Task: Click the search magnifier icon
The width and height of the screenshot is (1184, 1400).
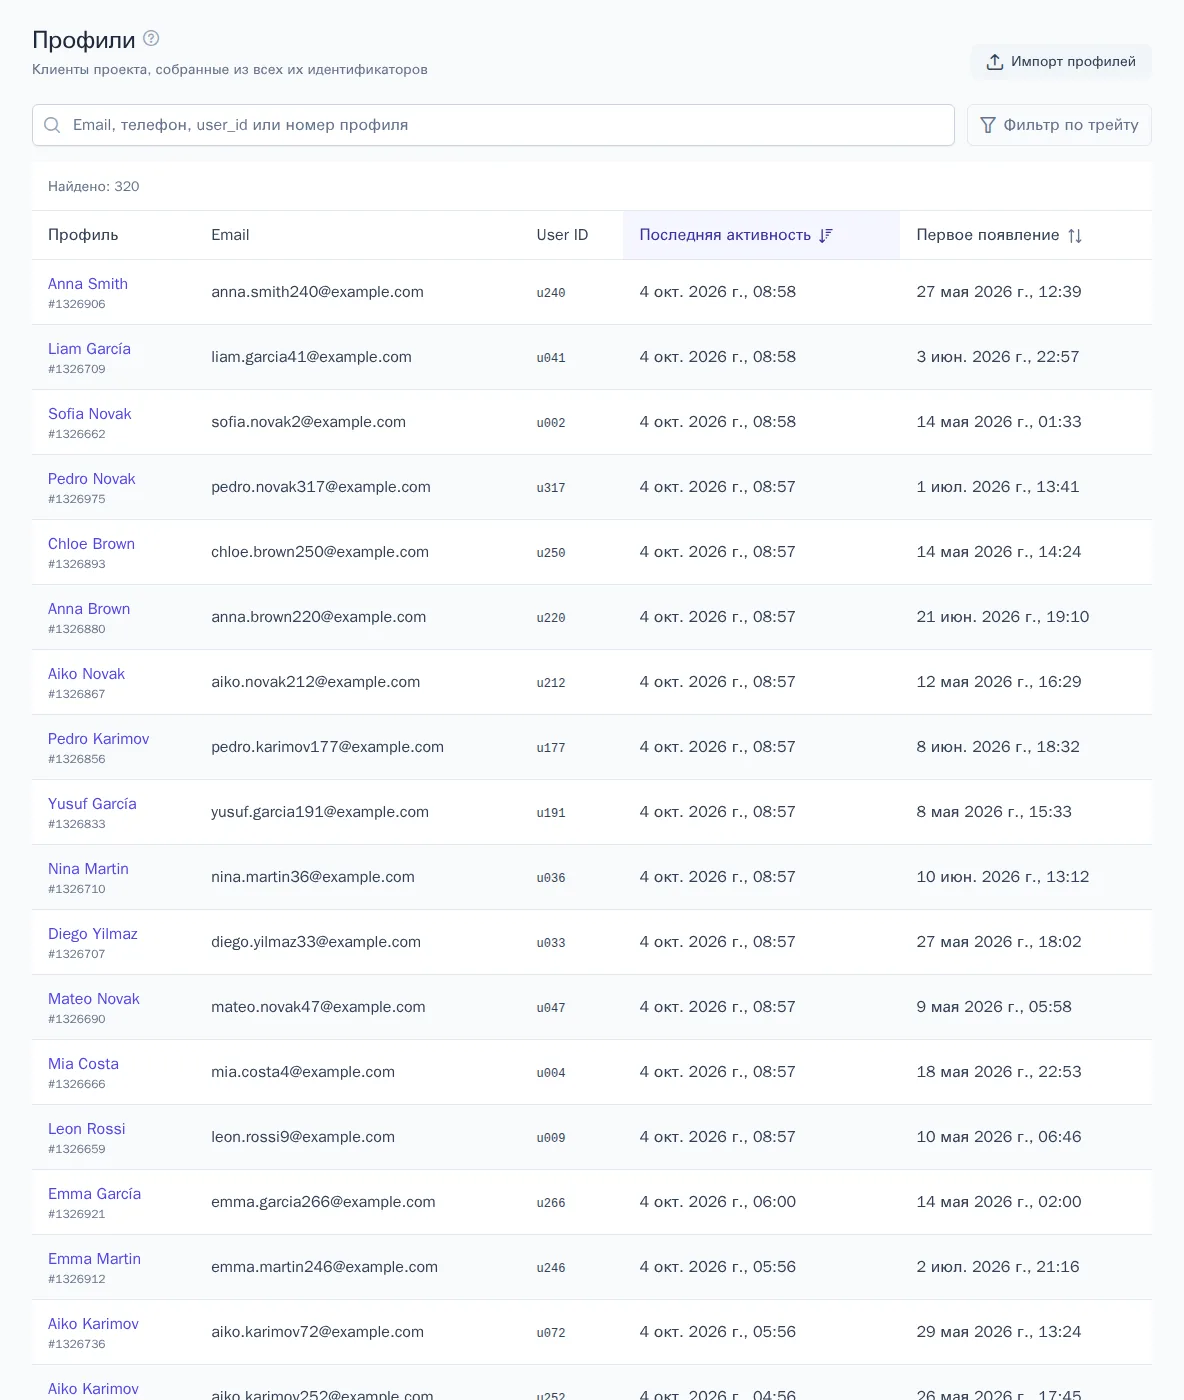Action: coord(52,125)
